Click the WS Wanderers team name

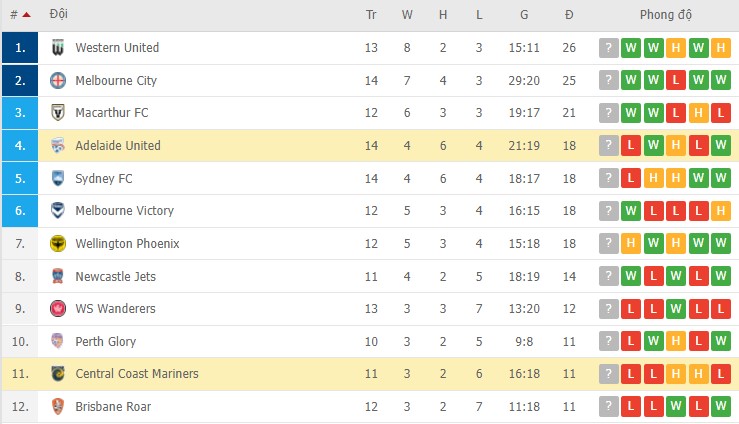[x=115, y=309]
